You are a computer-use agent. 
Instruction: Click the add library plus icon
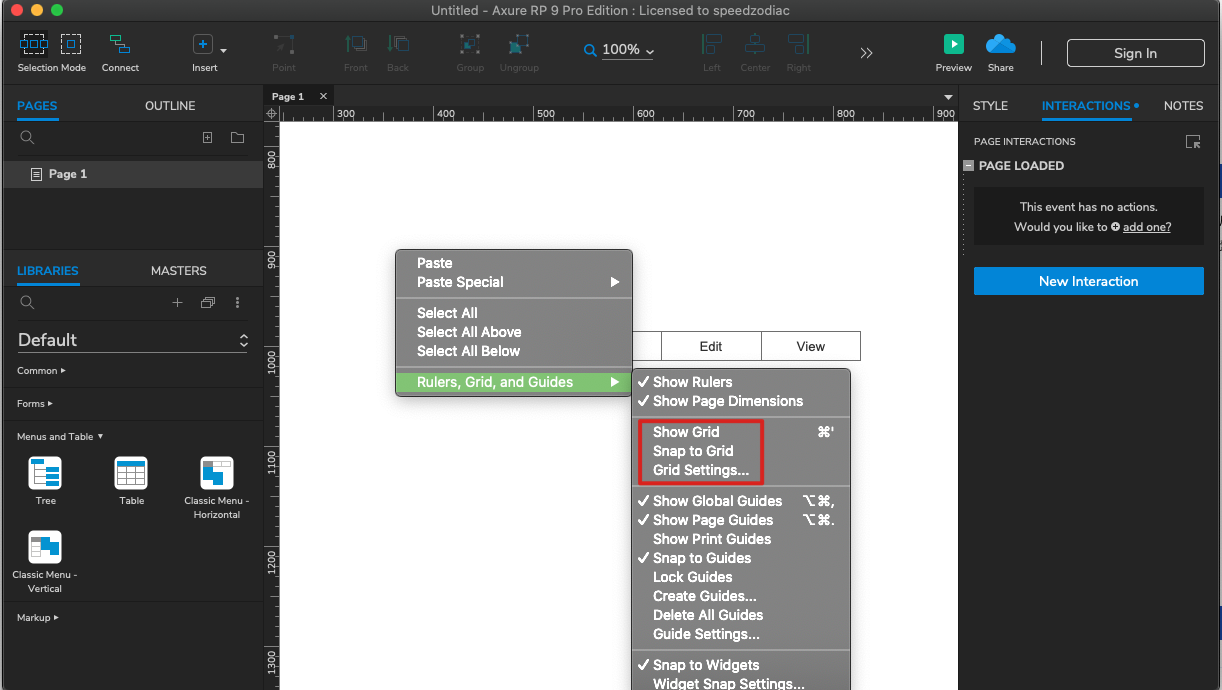tap(178, 303)
